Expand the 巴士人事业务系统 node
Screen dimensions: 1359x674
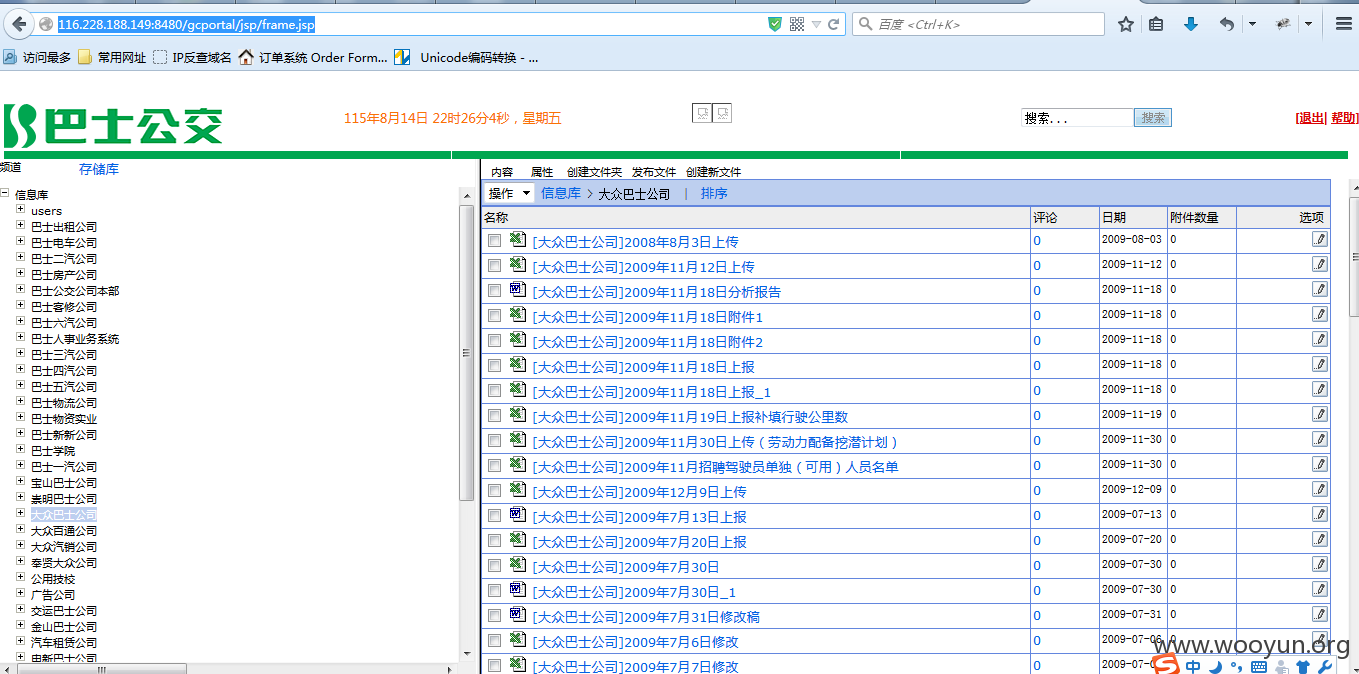(20, 338)
